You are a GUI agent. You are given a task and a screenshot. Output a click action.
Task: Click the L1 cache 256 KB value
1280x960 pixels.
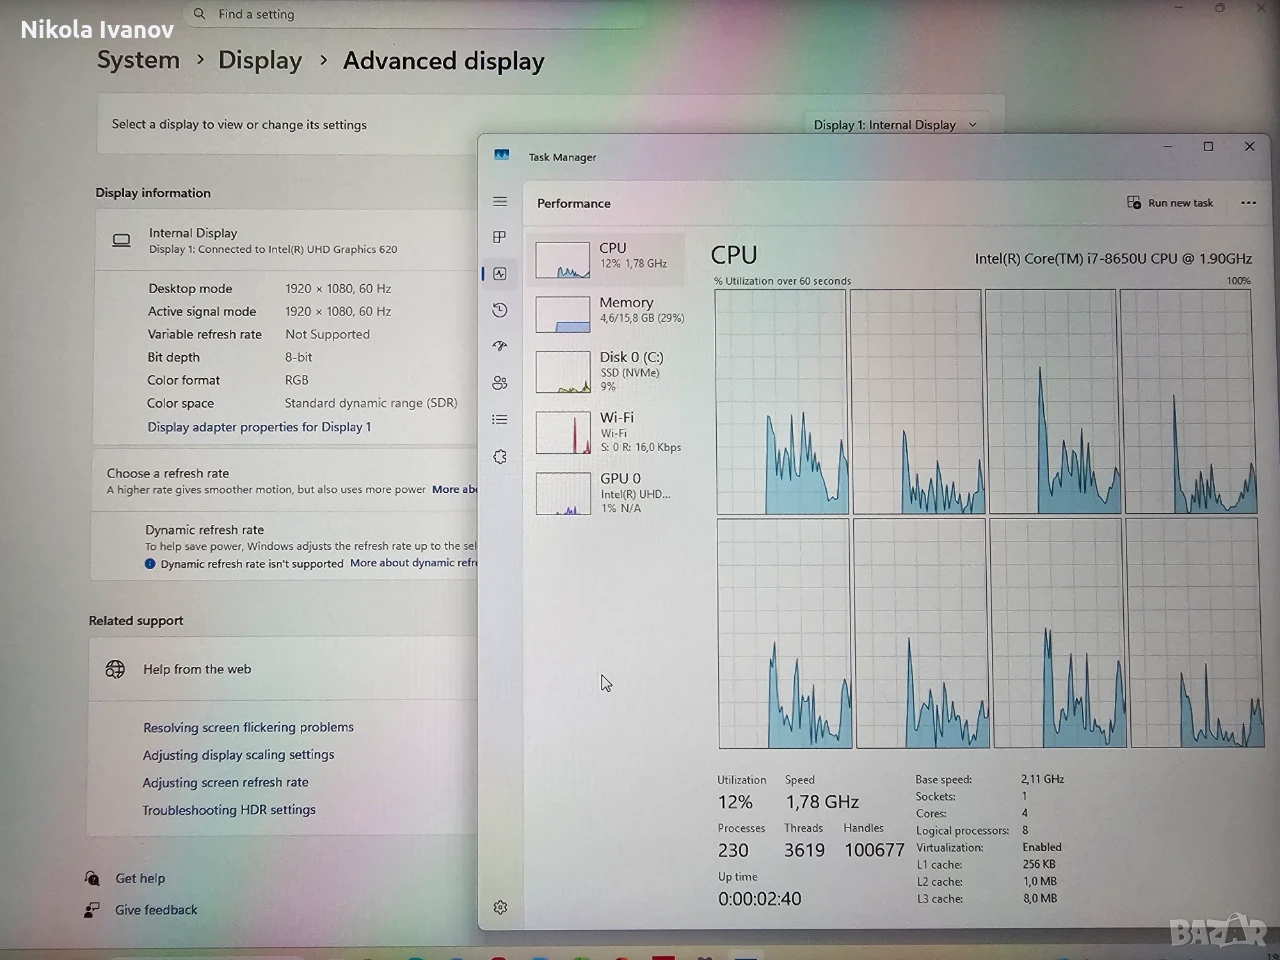pos(1039,864)
